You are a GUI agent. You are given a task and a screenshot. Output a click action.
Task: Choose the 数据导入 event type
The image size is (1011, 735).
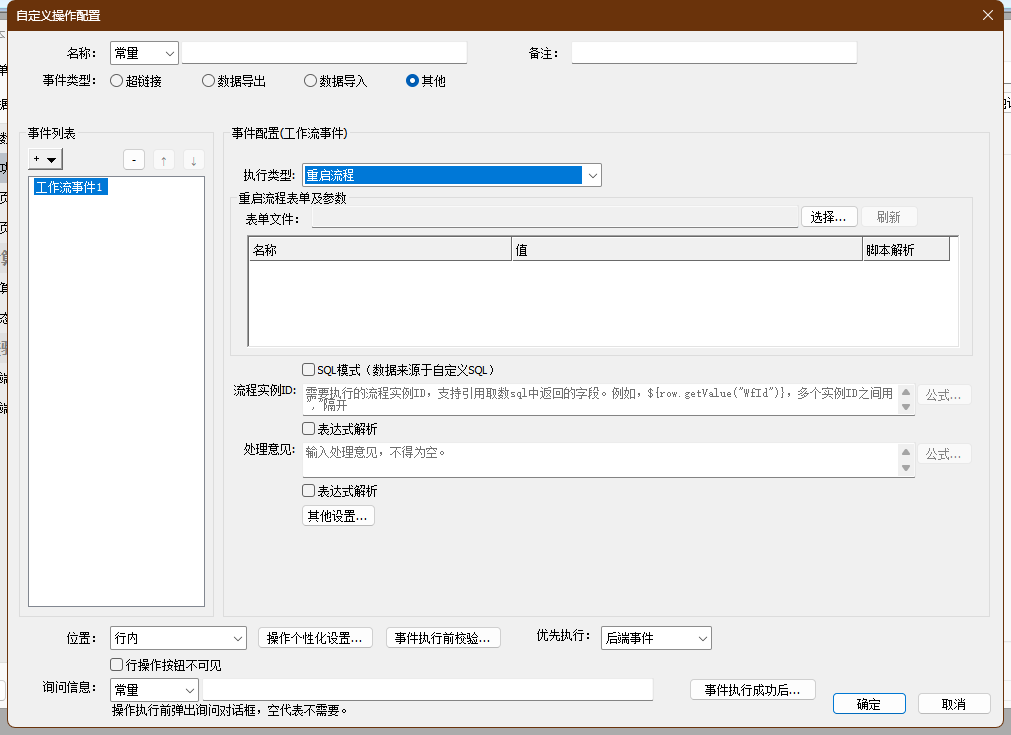click(310, 81)
